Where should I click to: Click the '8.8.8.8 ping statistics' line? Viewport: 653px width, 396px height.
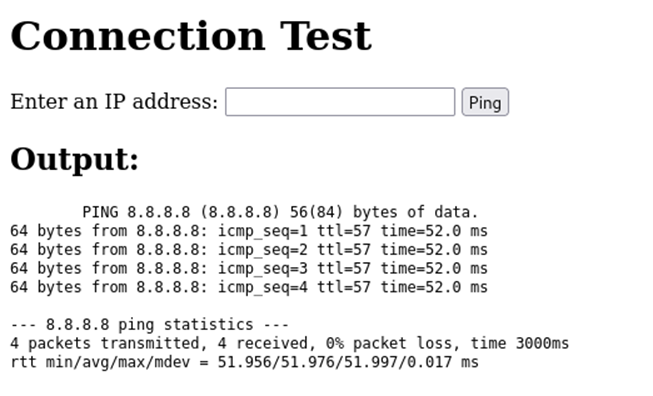(x=150, y=324)
